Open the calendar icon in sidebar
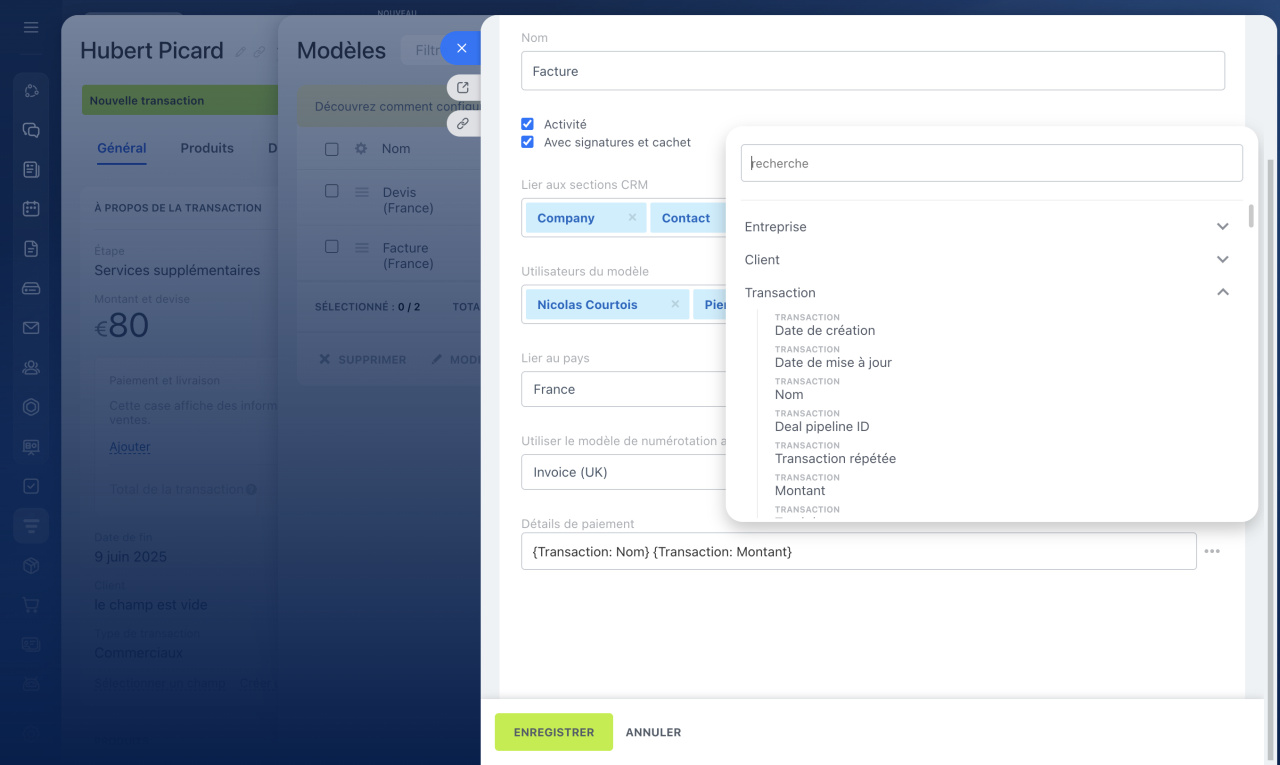1280x765 pixels. point(31,209)
